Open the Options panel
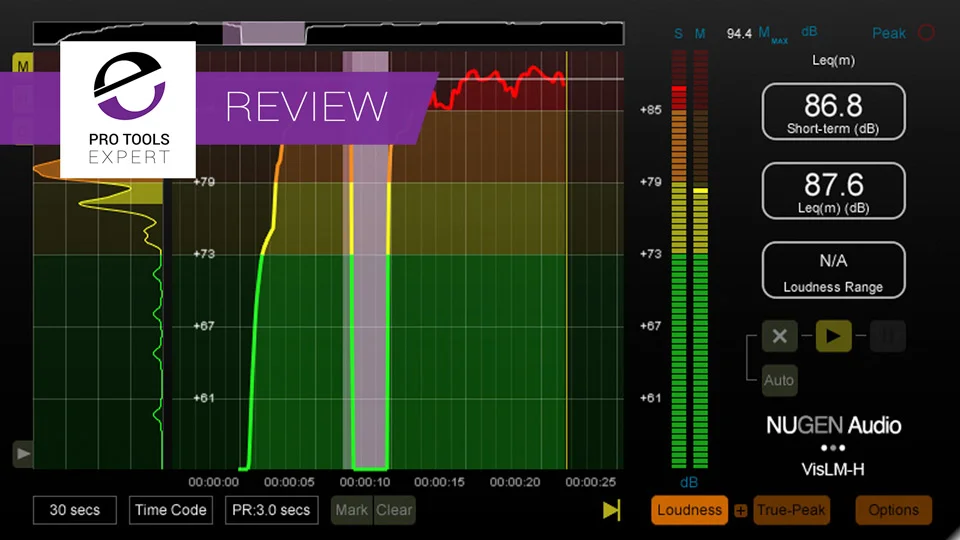This screenshot has height=540, width=960. click(x=893, y=510)
